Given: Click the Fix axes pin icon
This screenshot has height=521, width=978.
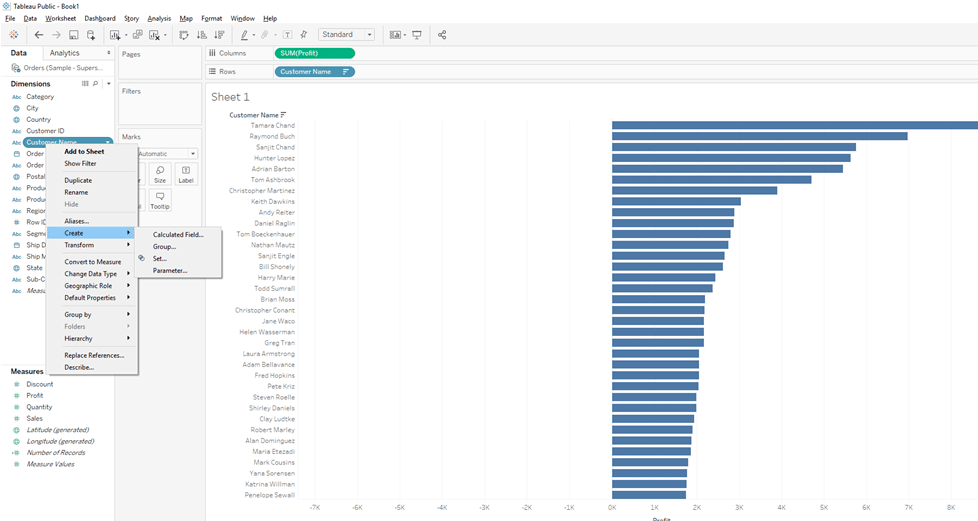Looking at the screenshot, I should (x=304, y=35).
